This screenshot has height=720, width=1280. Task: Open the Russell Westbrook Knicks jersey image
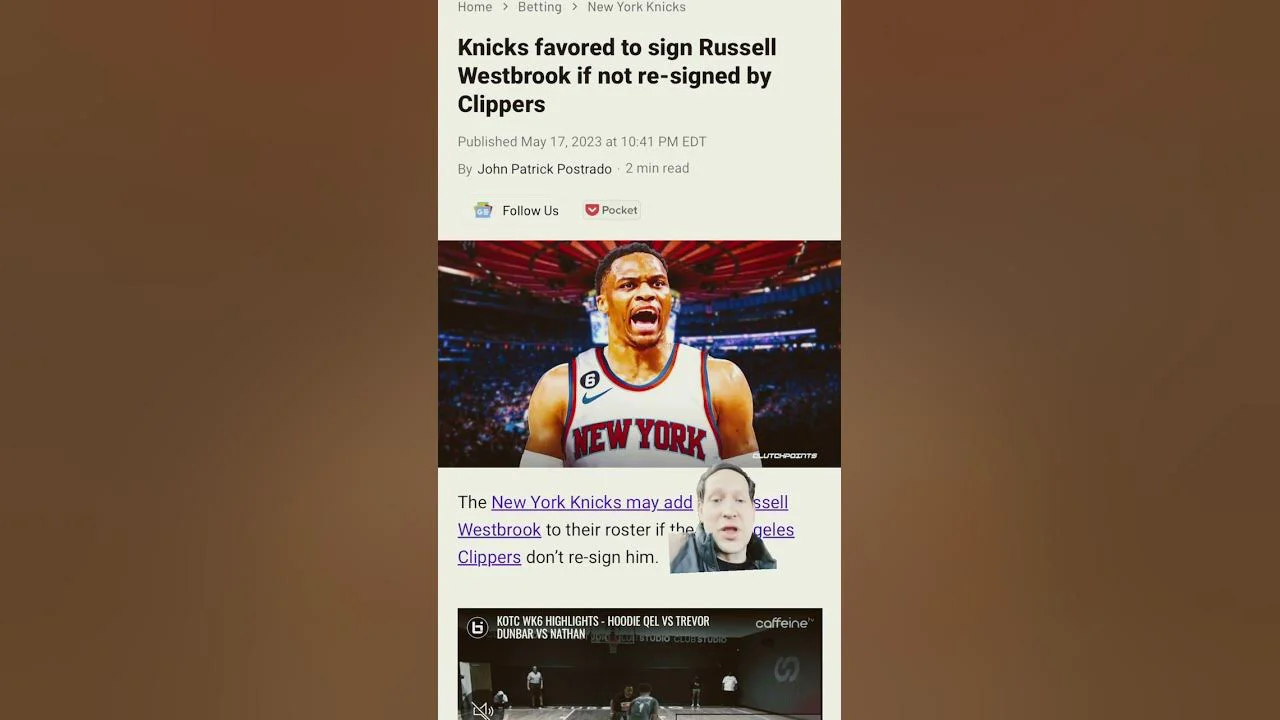click(639, 353)
